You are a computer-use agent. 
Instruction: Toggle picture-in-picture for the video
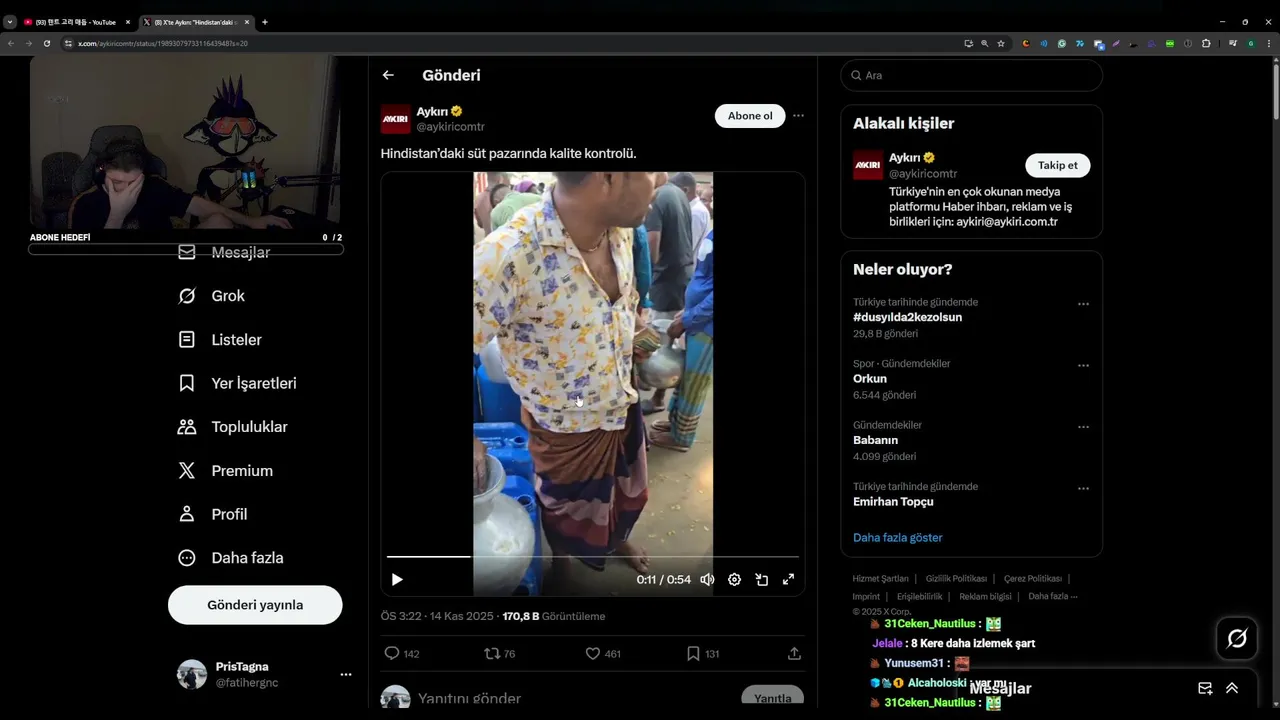pos(761,579)
